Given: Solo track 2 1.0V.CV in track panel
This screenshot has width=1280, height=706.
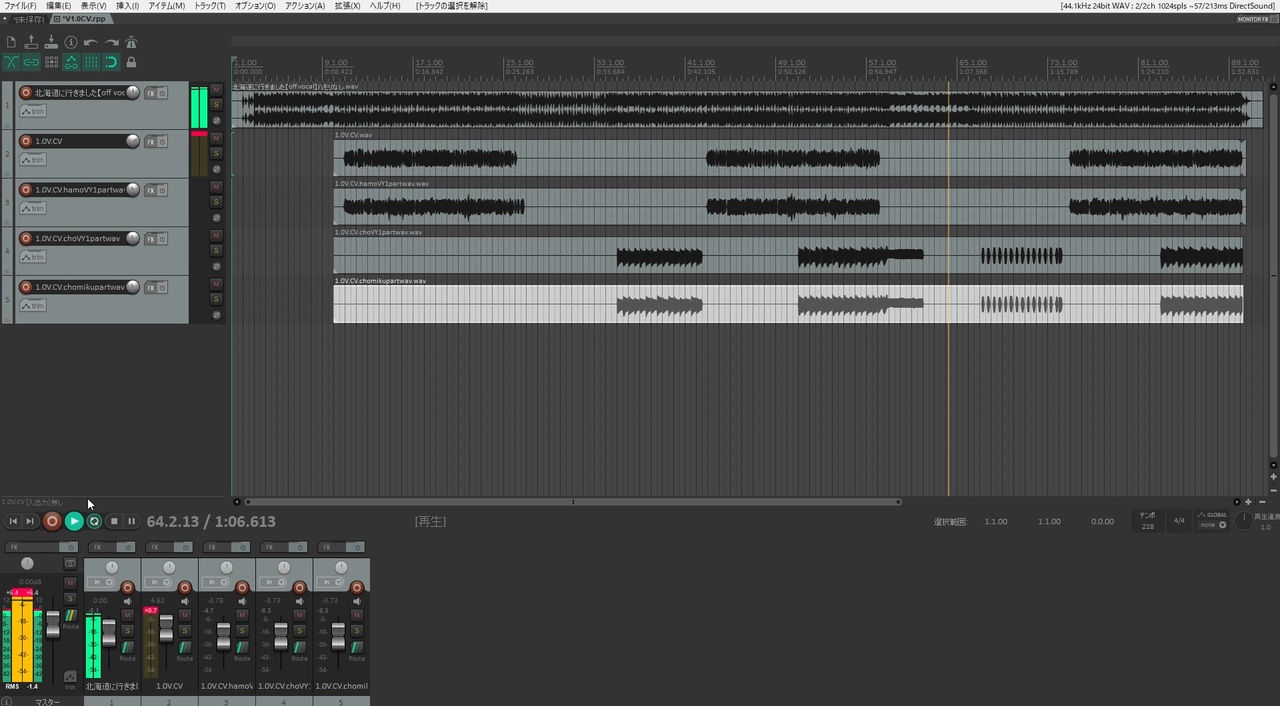Looking at the screenshot, I should tap(216, 153).
